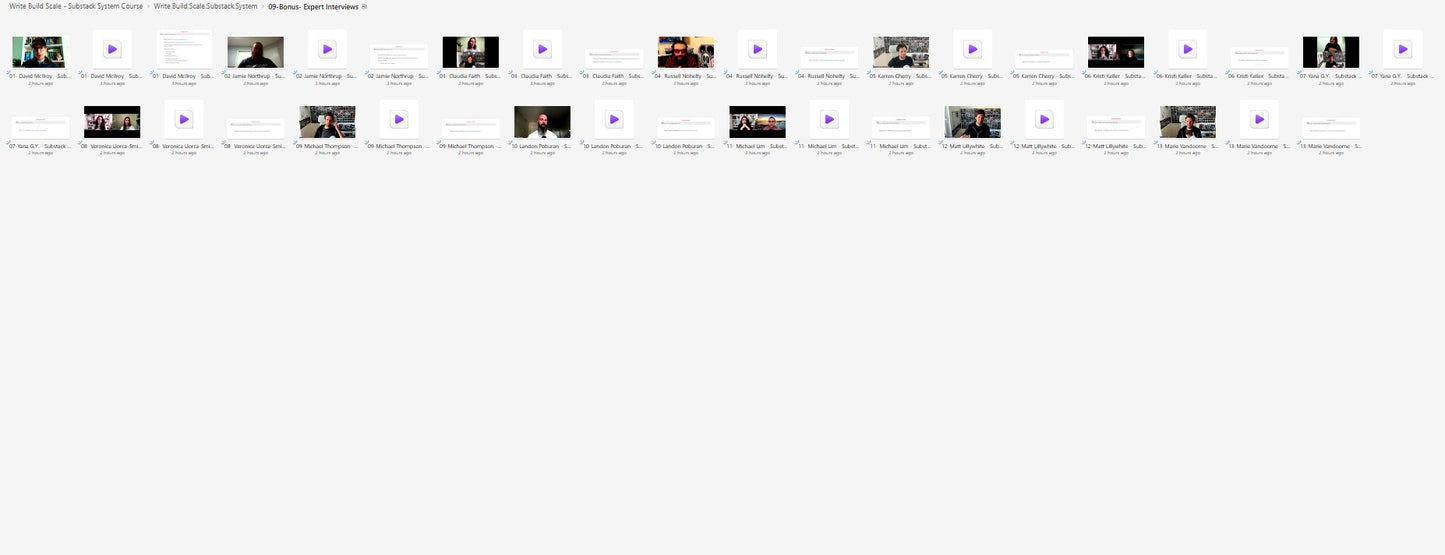Select the David McIlroy video thumbnail
The height and width of the screenshot is (555, 1445).
(38, 52)
